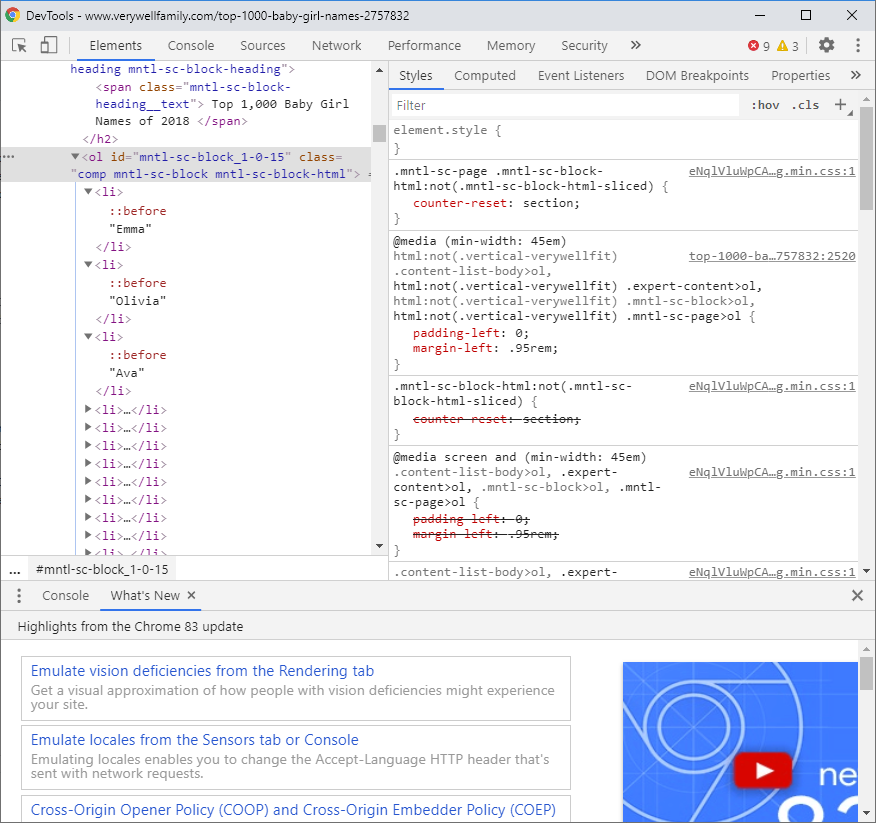
Task: Open Cross-Origin Opener Policy article link
Action: click(x=293, y=809)
